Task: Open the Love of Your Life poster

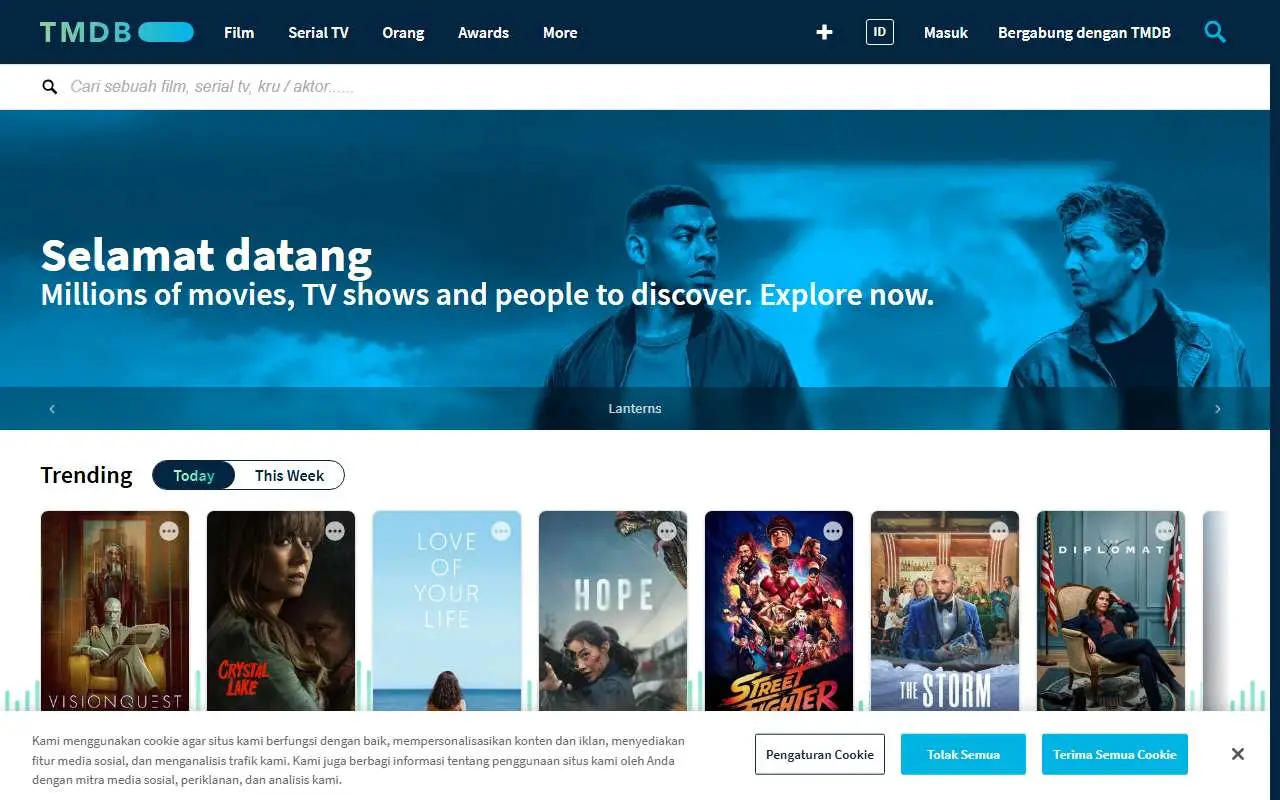Action: coord(447,611)
